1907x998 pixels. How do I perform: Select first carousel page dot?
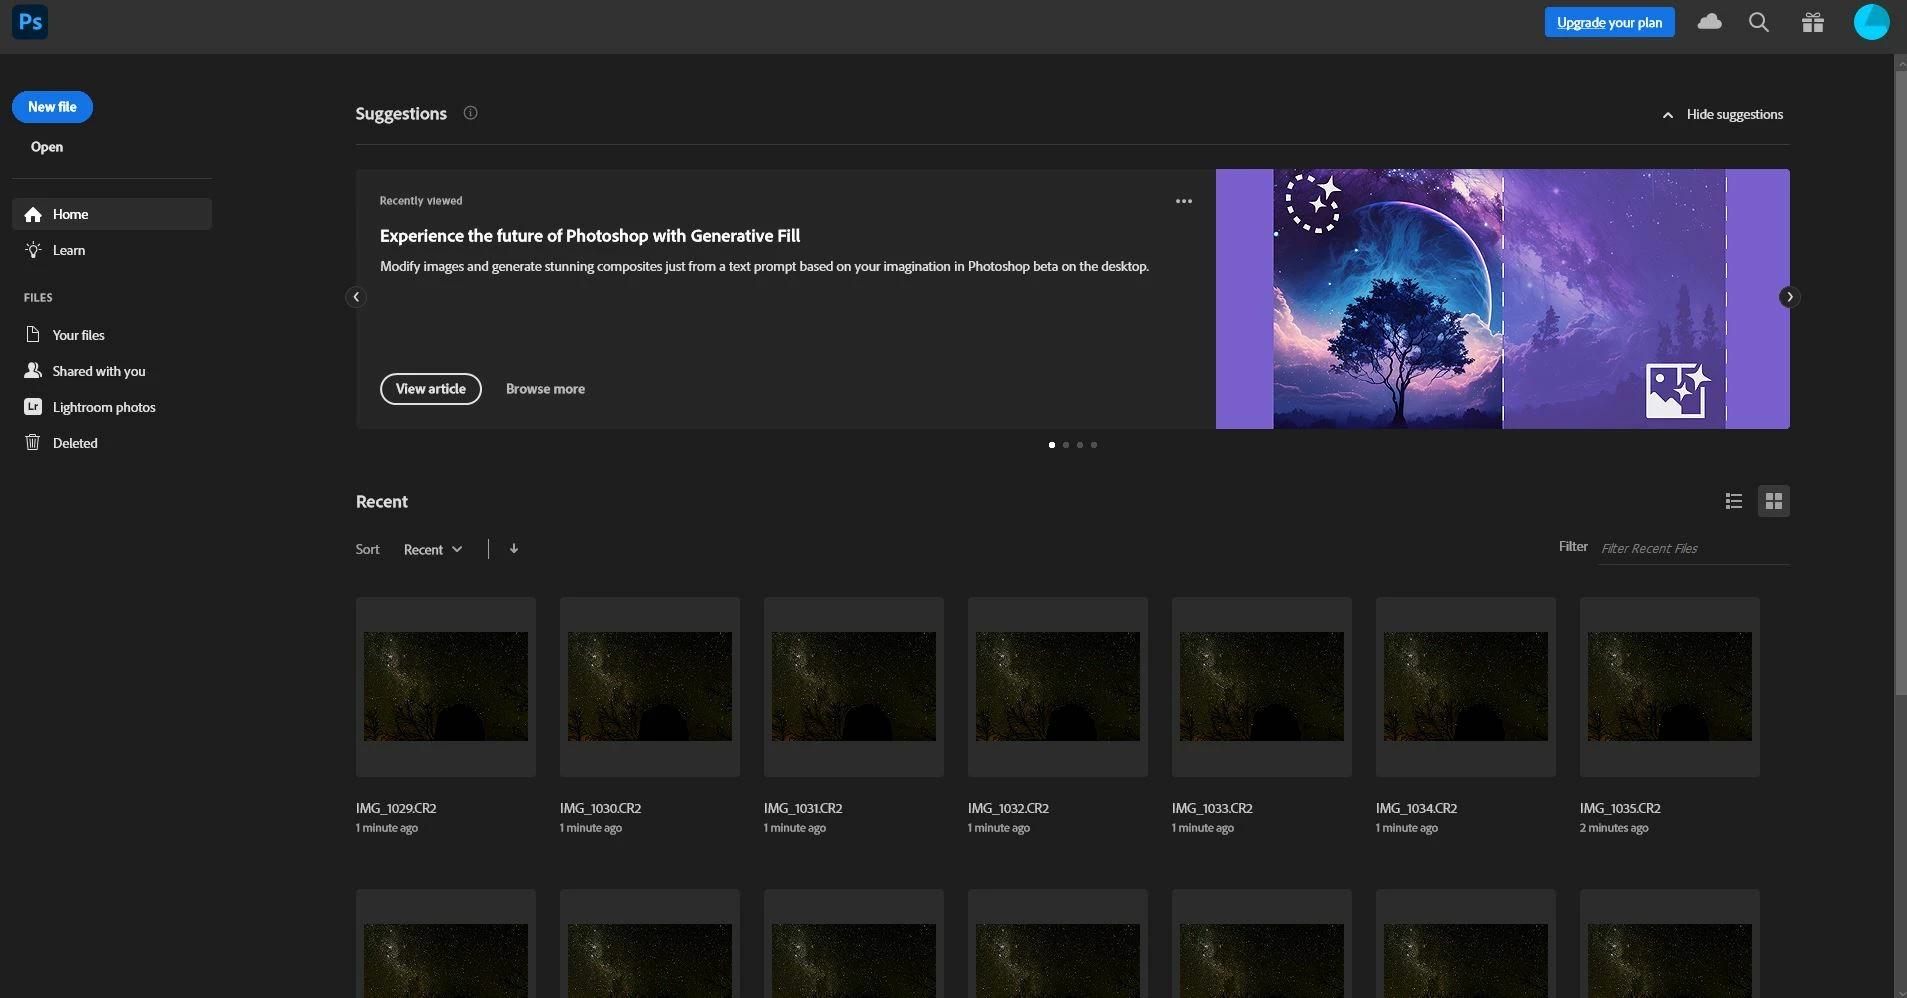point(1052,445)
